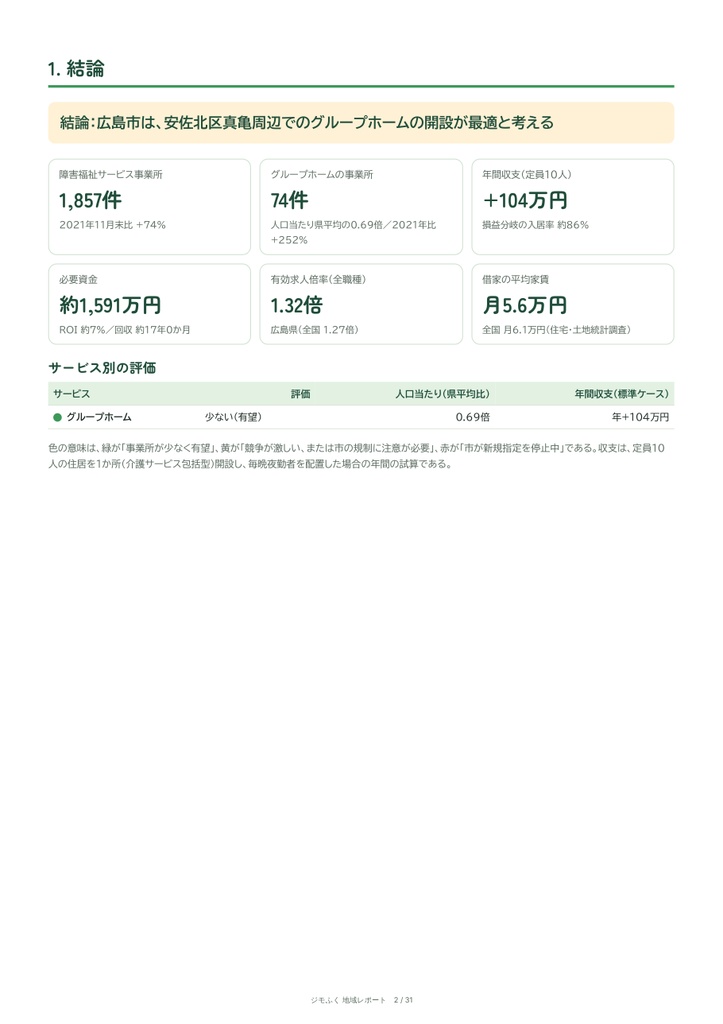The width and height of the screenshot is (723, 1024).
Task: Select the value '1.32倍'
Action: (297, 305)
